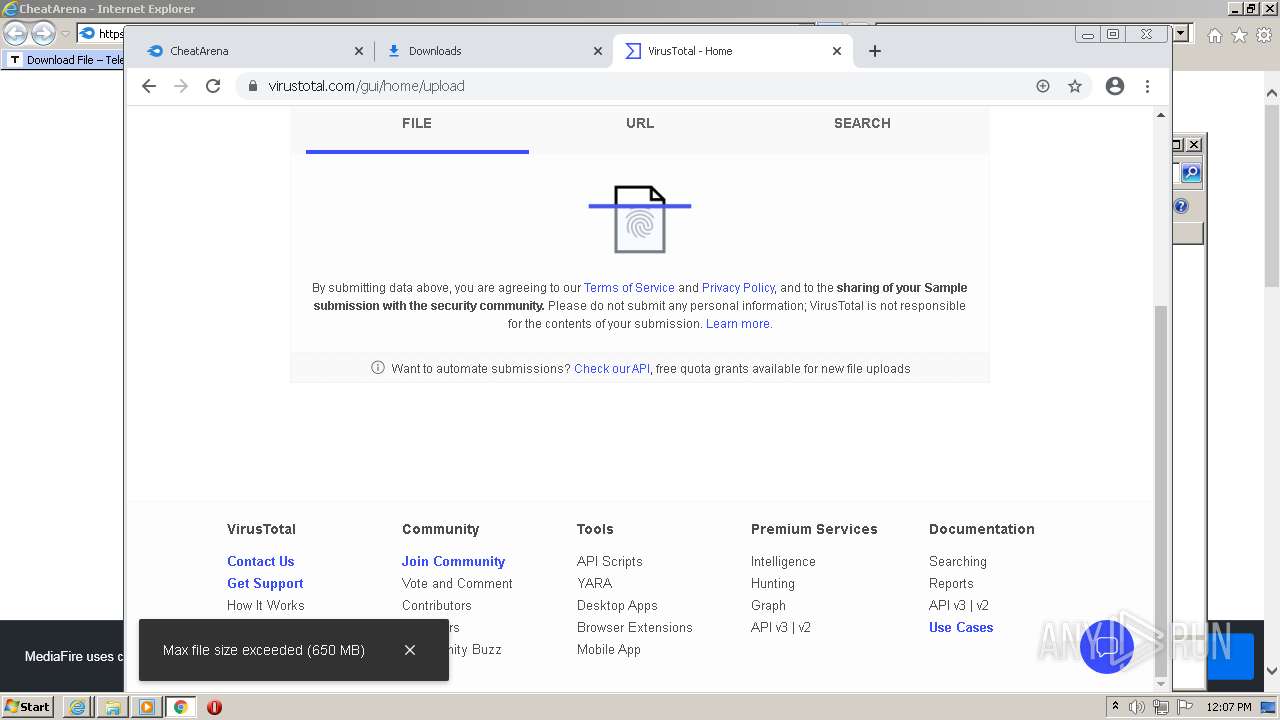Select the Download File IE tab
1280x720 pixels.
65,60
